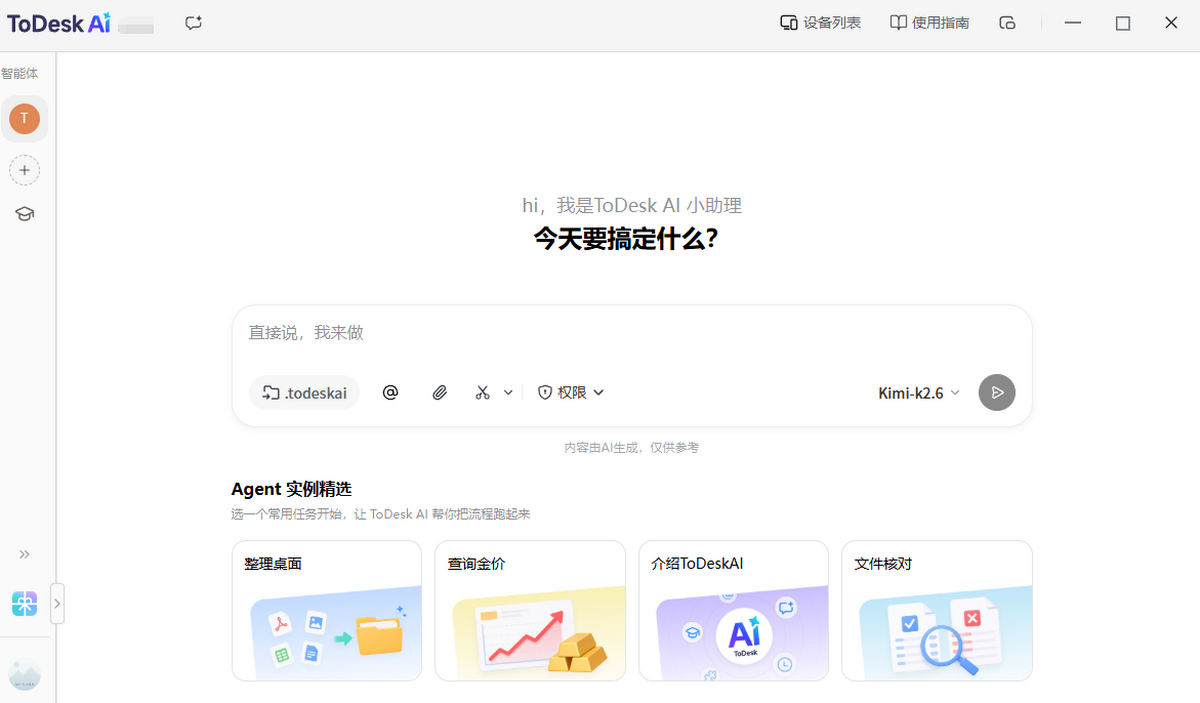
Task: Click the 内容由AI生成，仅供参考 notice
Action: (x=632, y=447)
